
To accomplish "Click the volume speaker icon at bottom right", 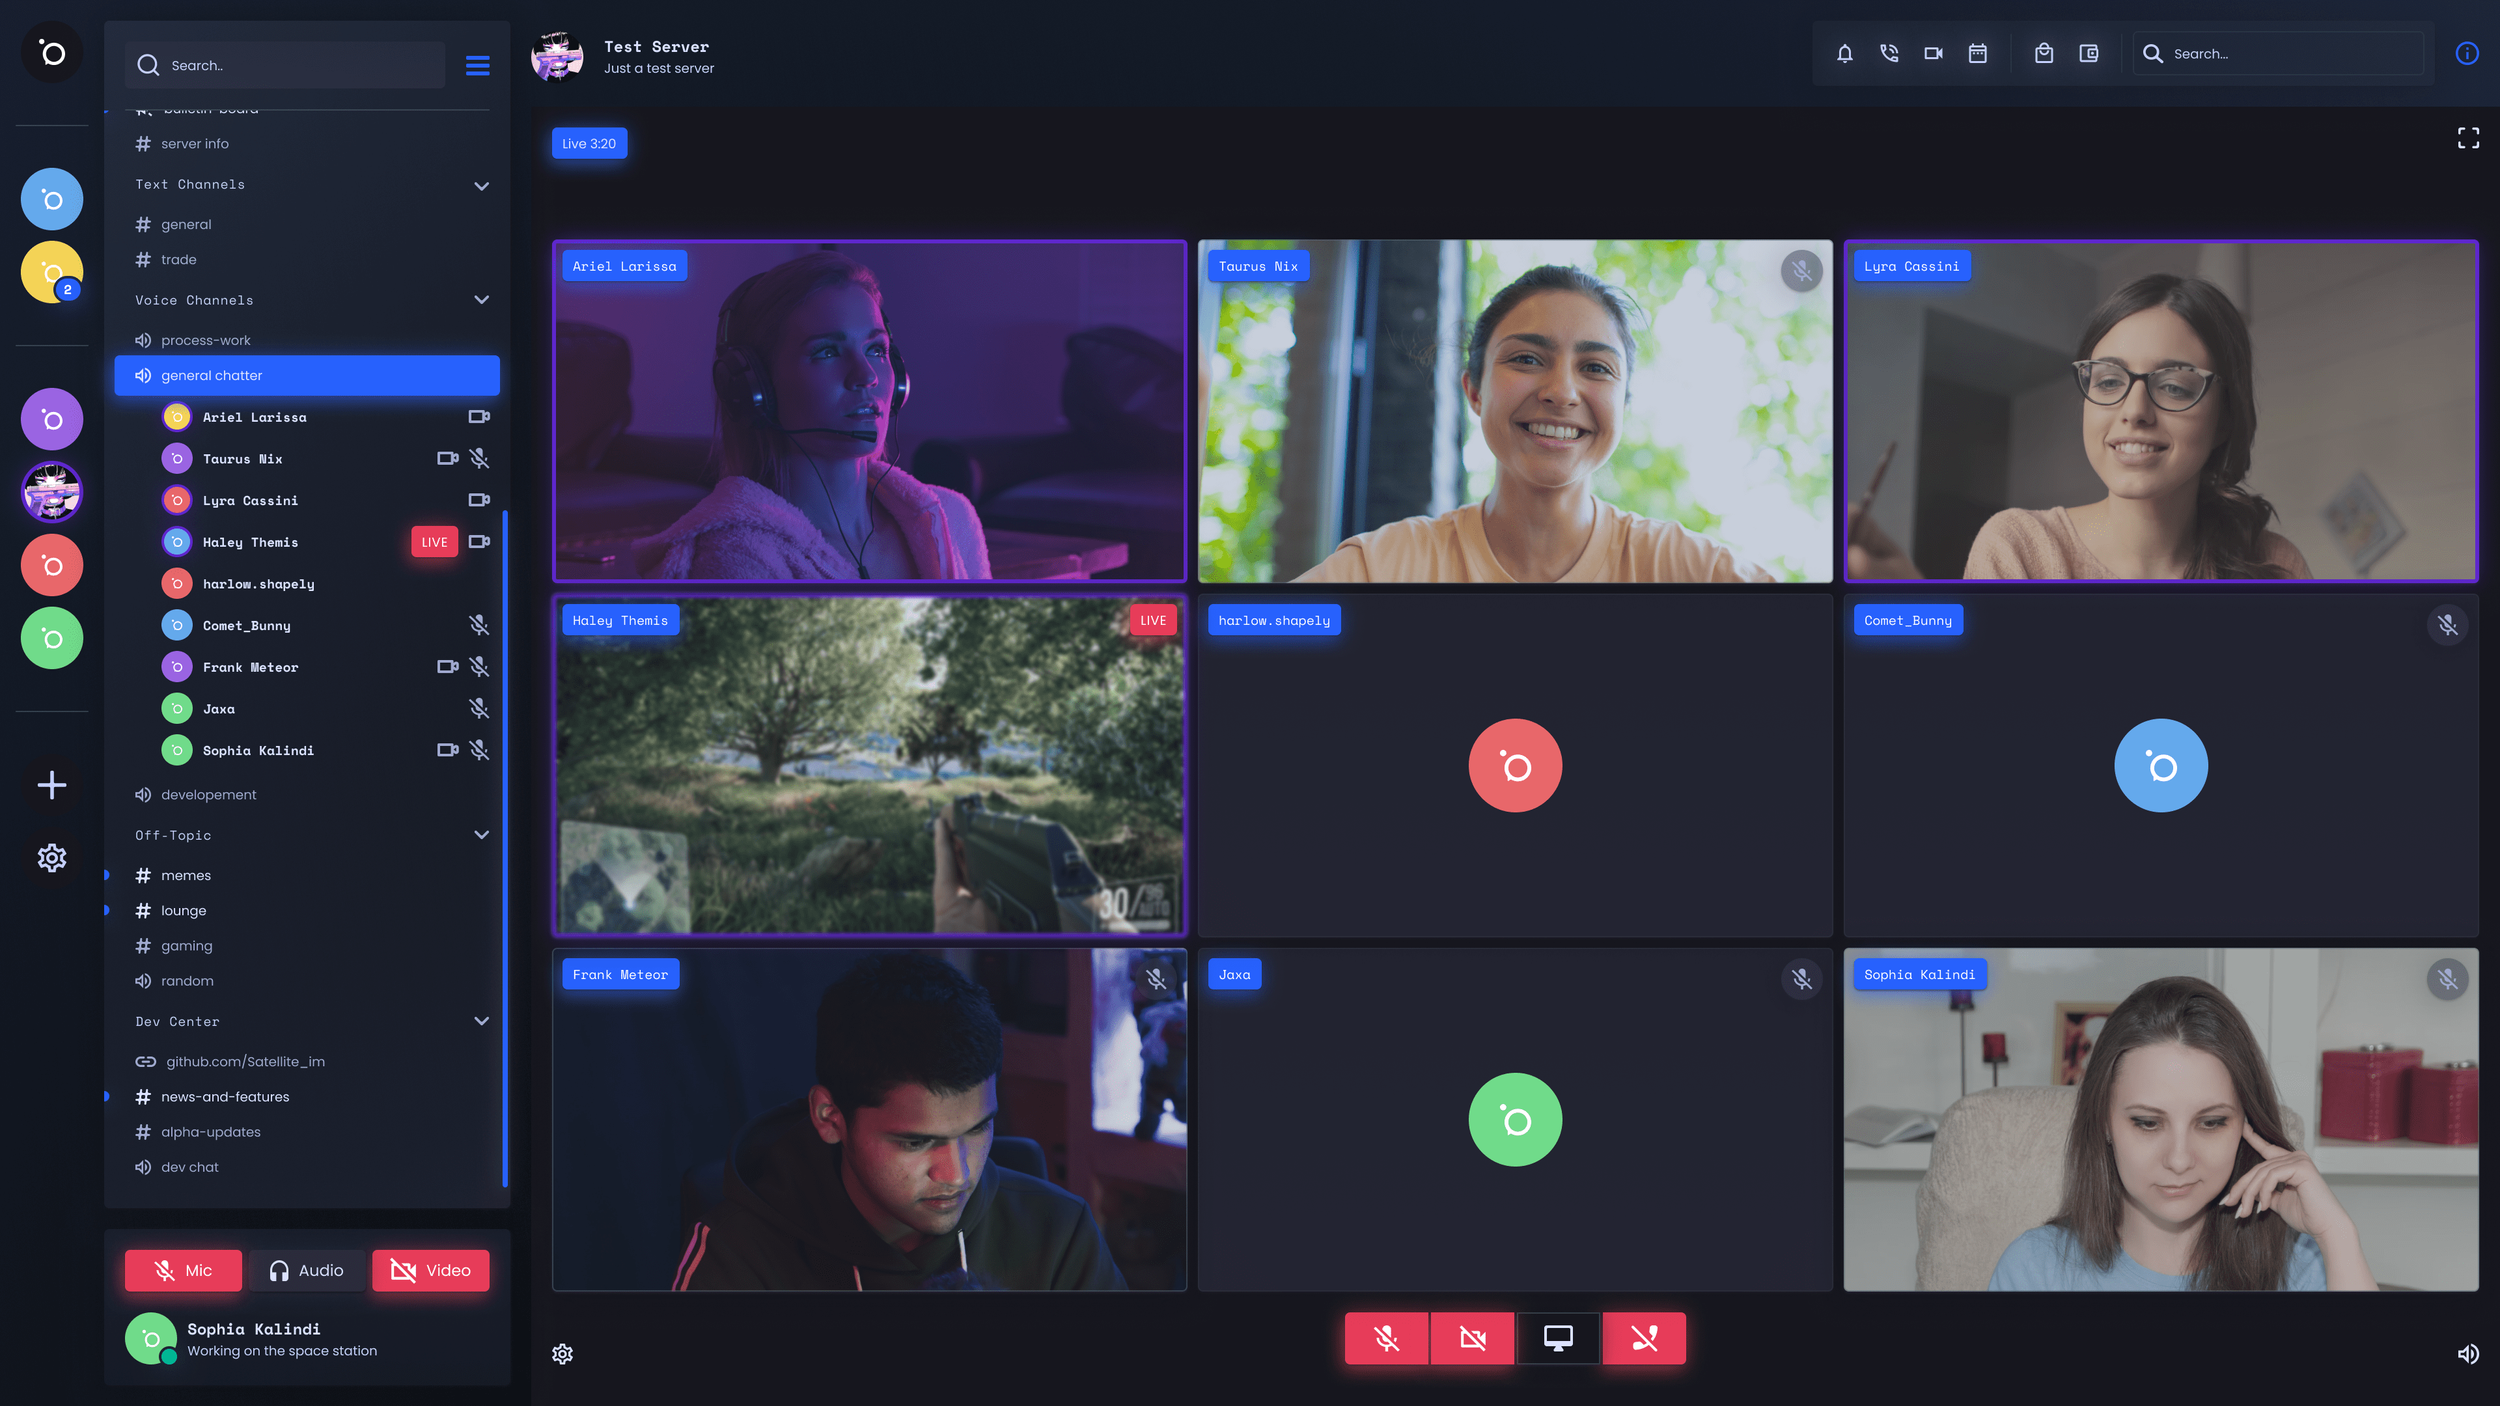I will click(x=2467, y=1354).
